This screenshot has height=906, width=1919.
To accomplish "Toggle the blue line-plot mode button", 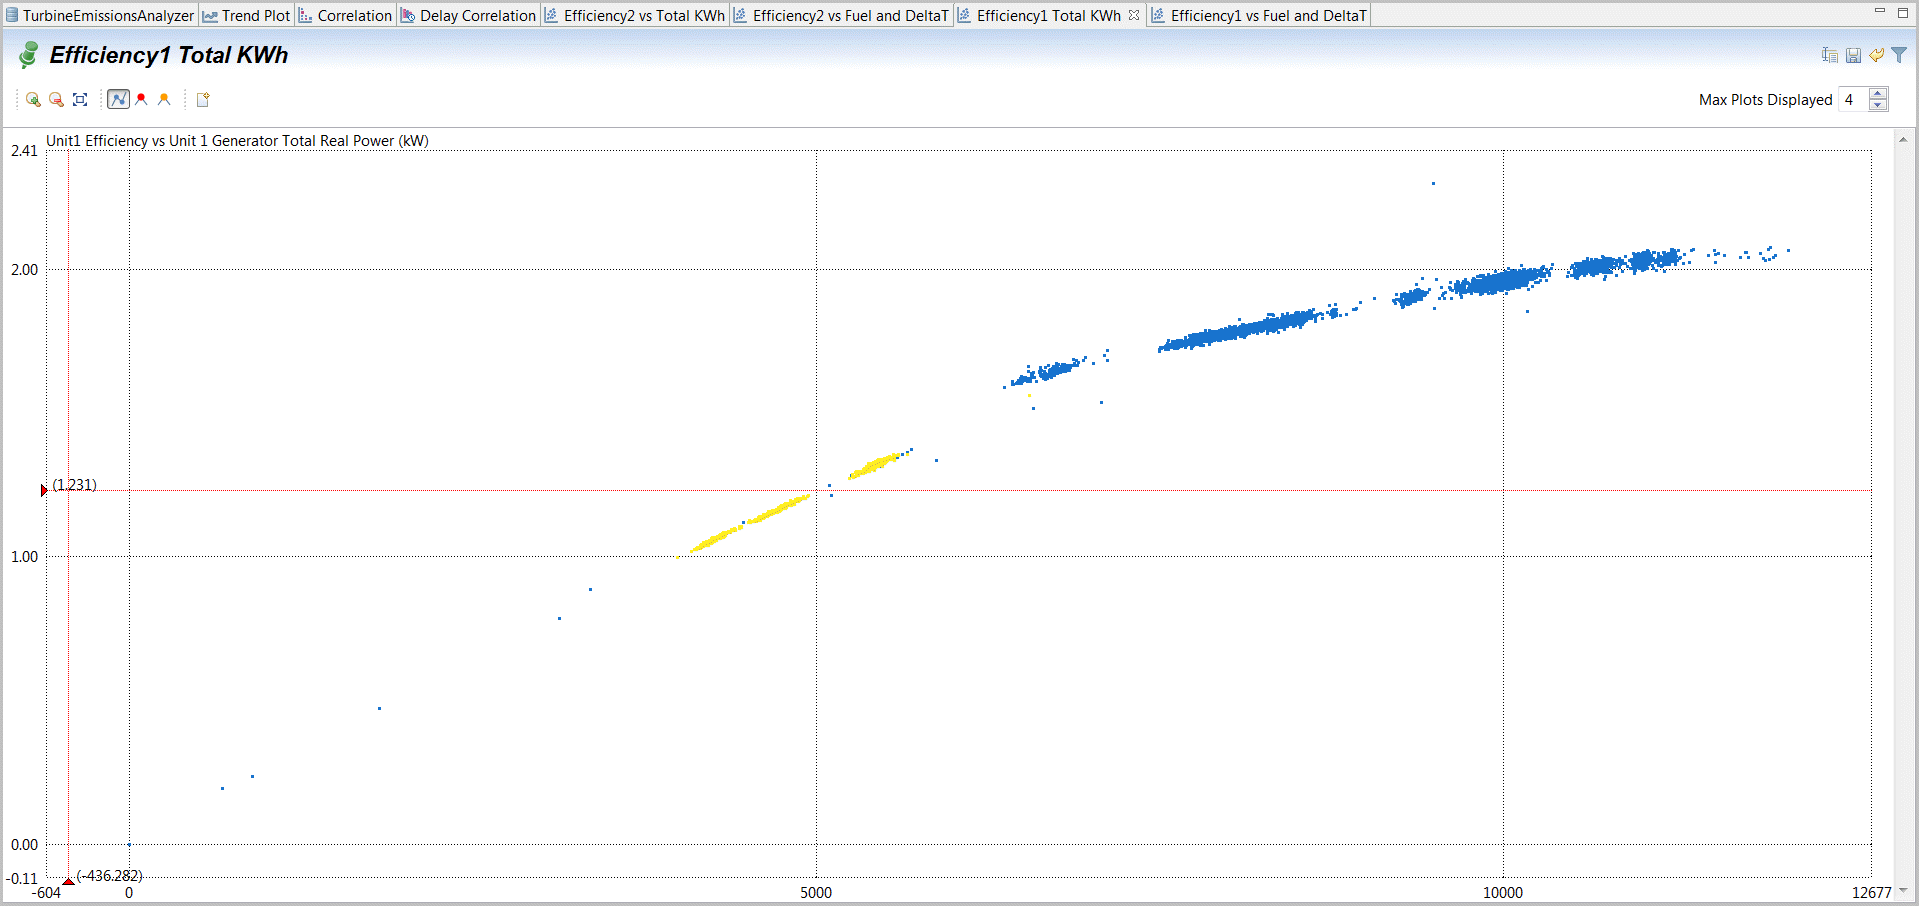I will click(118, 99).
